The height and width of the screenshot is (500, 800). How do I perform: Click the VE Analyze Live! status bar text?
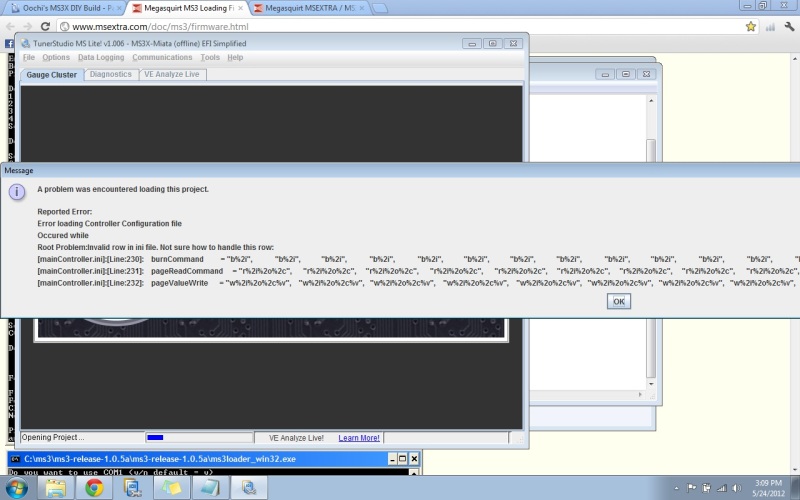296,438
